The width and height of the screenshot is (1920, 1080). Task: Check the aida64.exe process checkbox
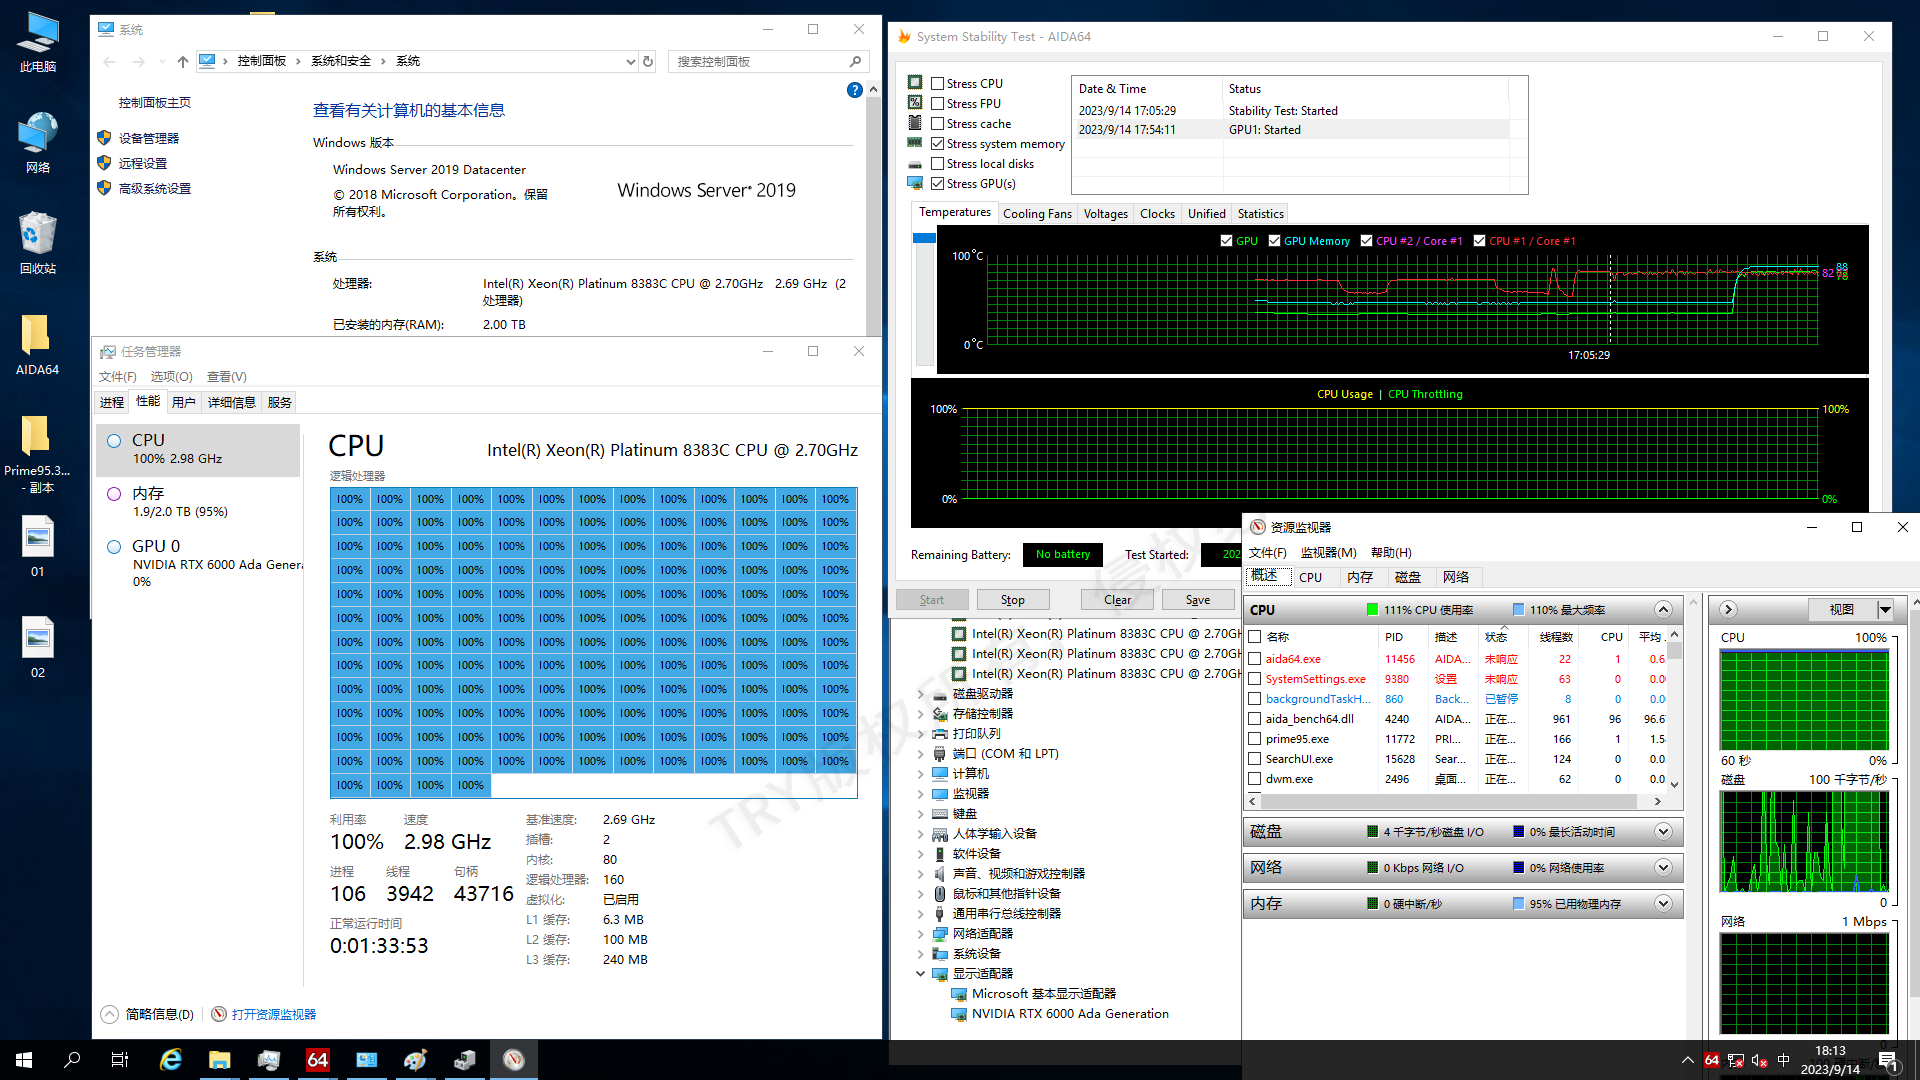pos(1255,659)
